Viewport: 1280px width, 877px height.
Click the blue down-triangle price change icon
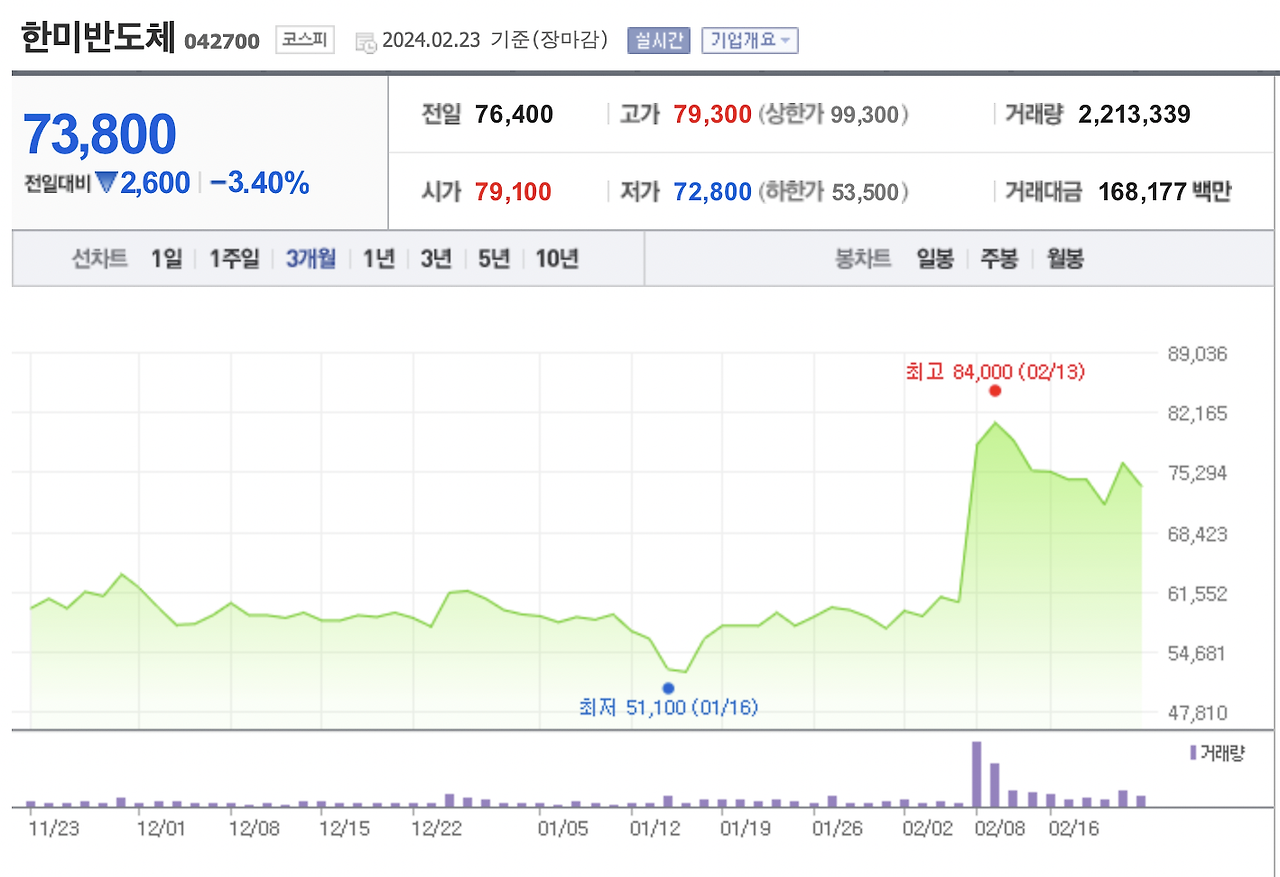[105, 183]
